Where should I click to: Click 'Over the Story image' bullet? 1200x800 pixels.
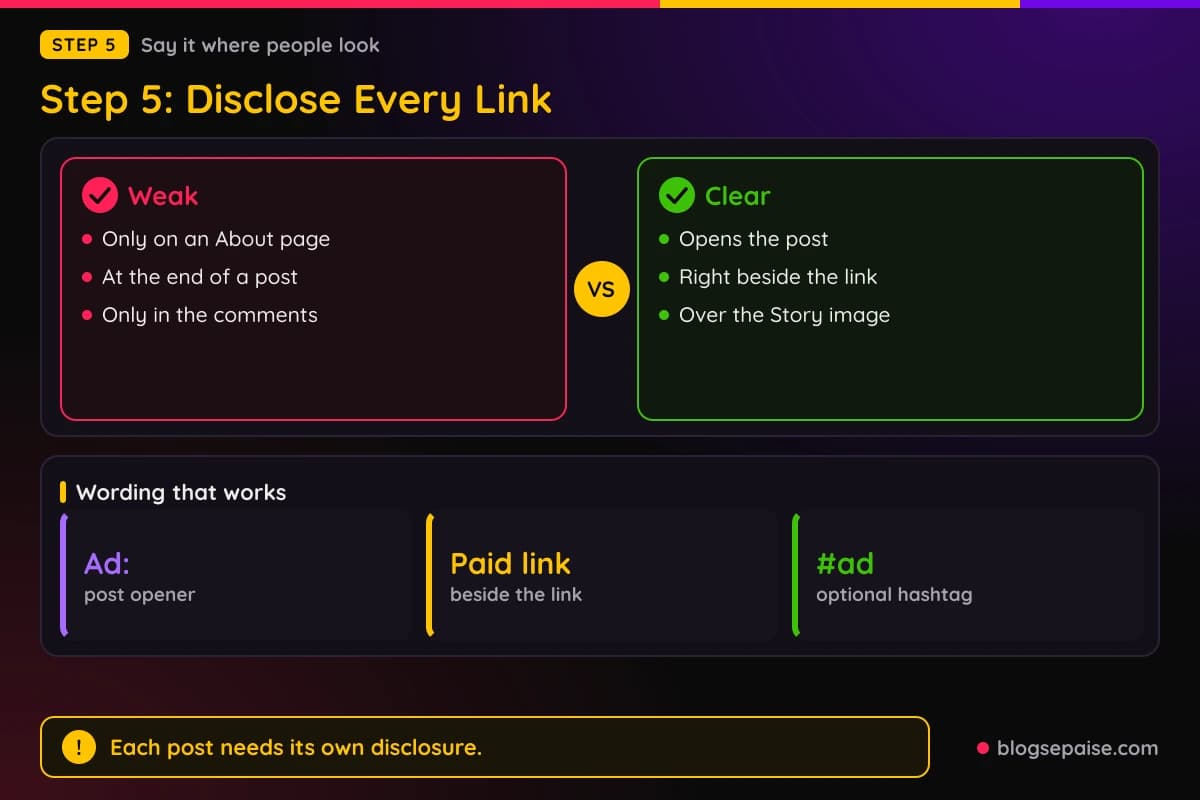(784, 315)
